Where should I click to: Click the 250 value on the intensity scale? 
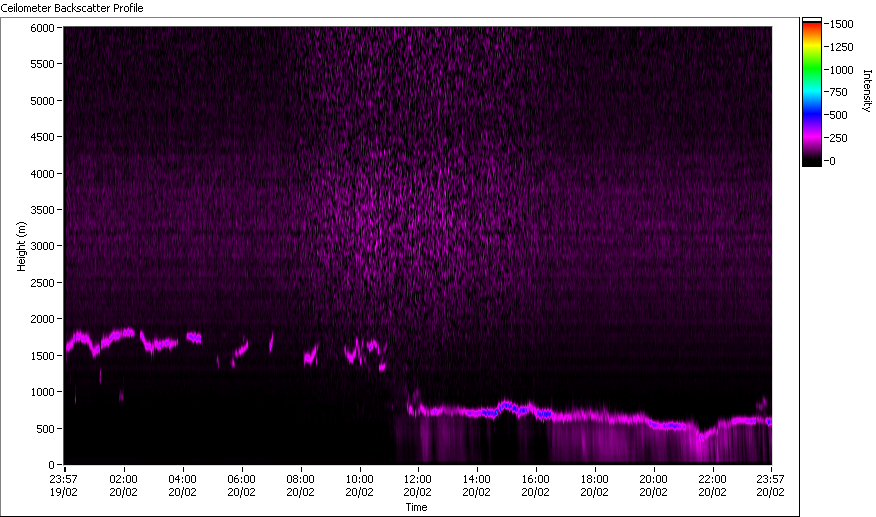coord(839,138)
